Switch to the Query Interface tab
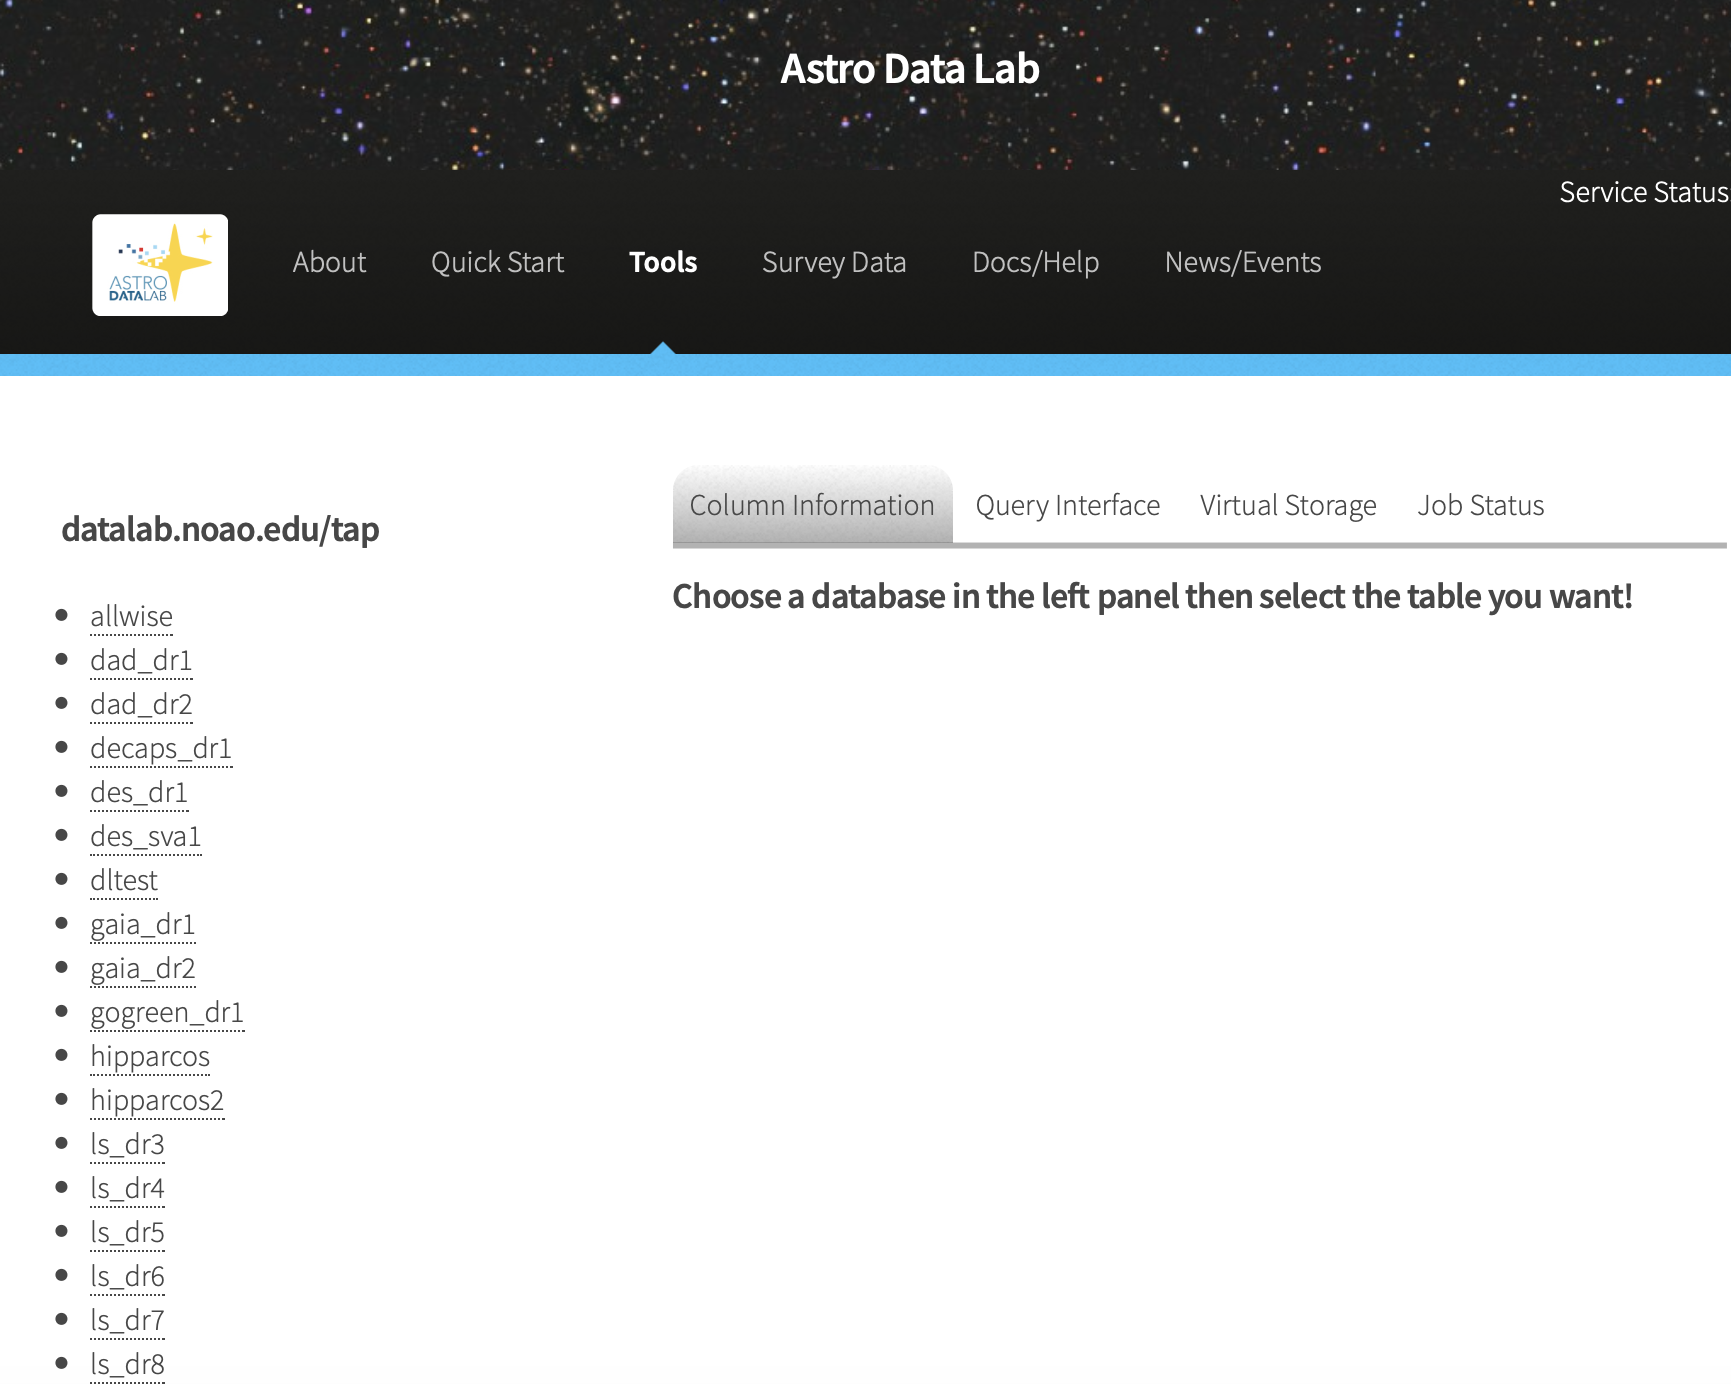 coord(1067,505)
